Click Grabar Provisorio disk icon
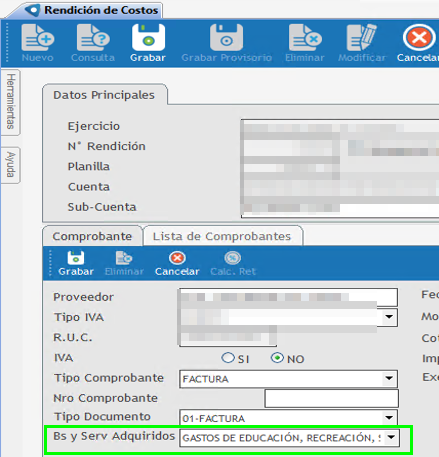Screen dimensions: 439x457 pyautogui.click(x=226, y=37)
